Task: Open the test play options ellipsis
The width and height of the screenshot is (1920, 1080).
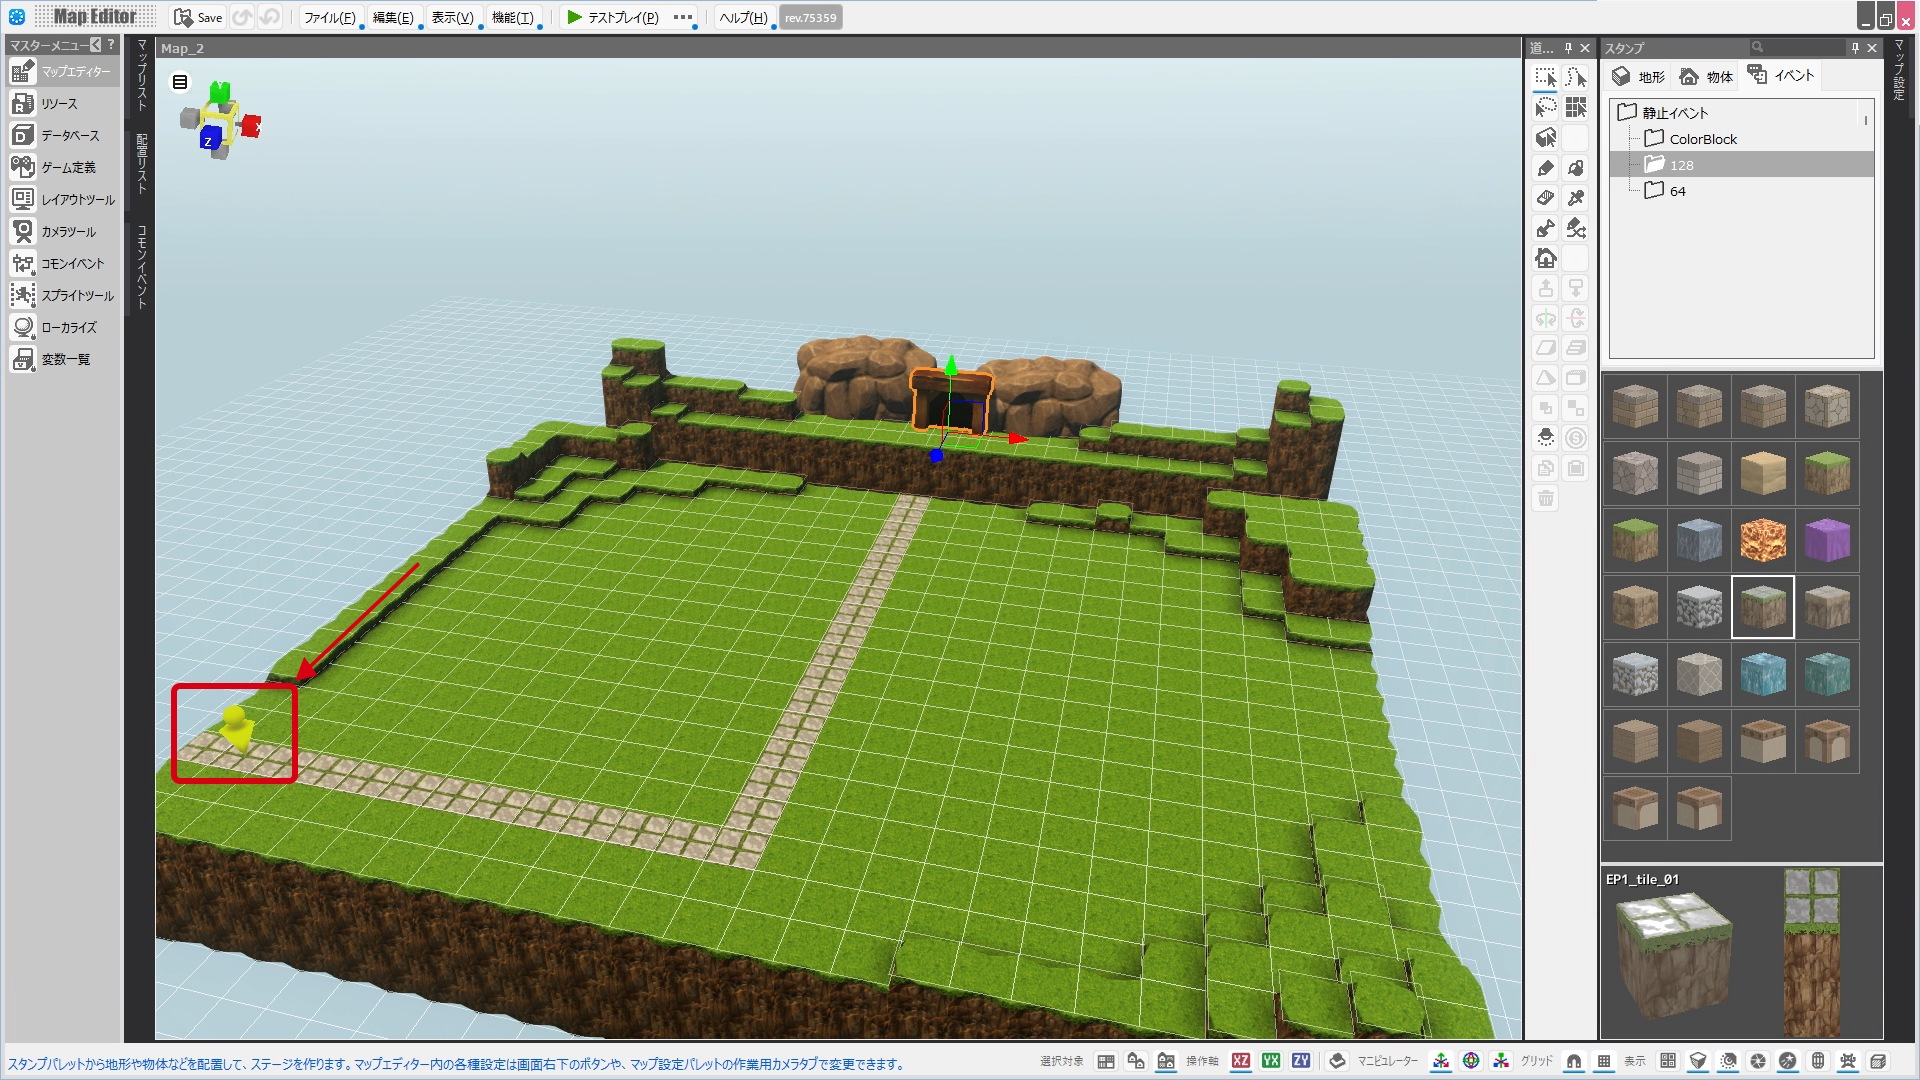Action: (x=683, y=17)
